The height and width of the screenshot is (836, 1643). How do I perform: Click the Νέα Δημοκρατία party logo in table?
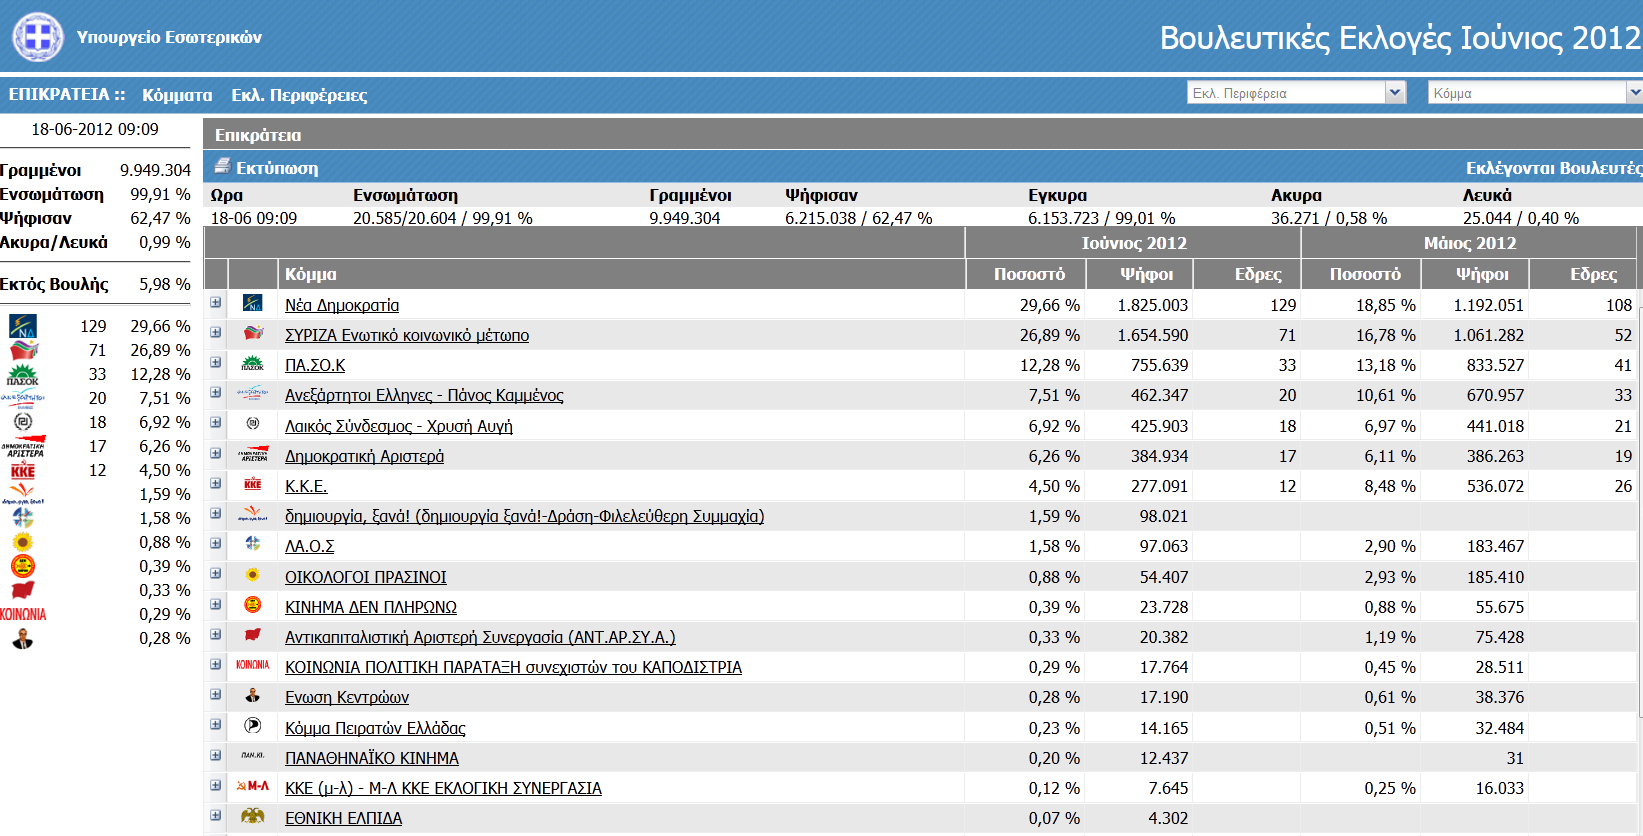pos(253,304)
